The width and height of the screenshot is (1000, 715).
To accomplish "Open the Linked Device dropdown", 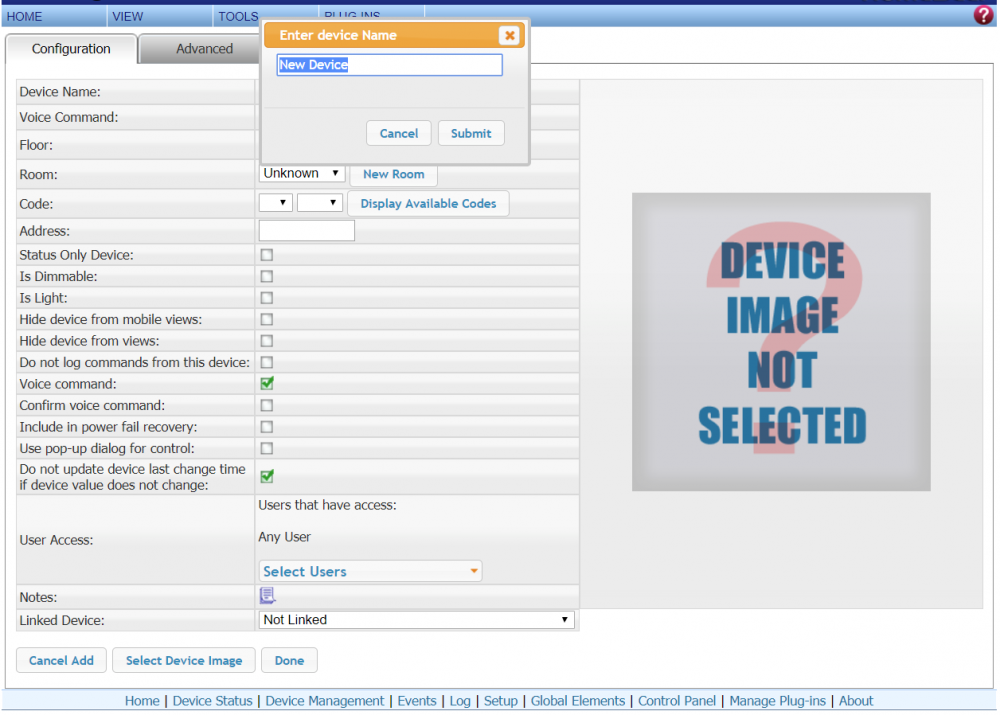I will [416, 620].
